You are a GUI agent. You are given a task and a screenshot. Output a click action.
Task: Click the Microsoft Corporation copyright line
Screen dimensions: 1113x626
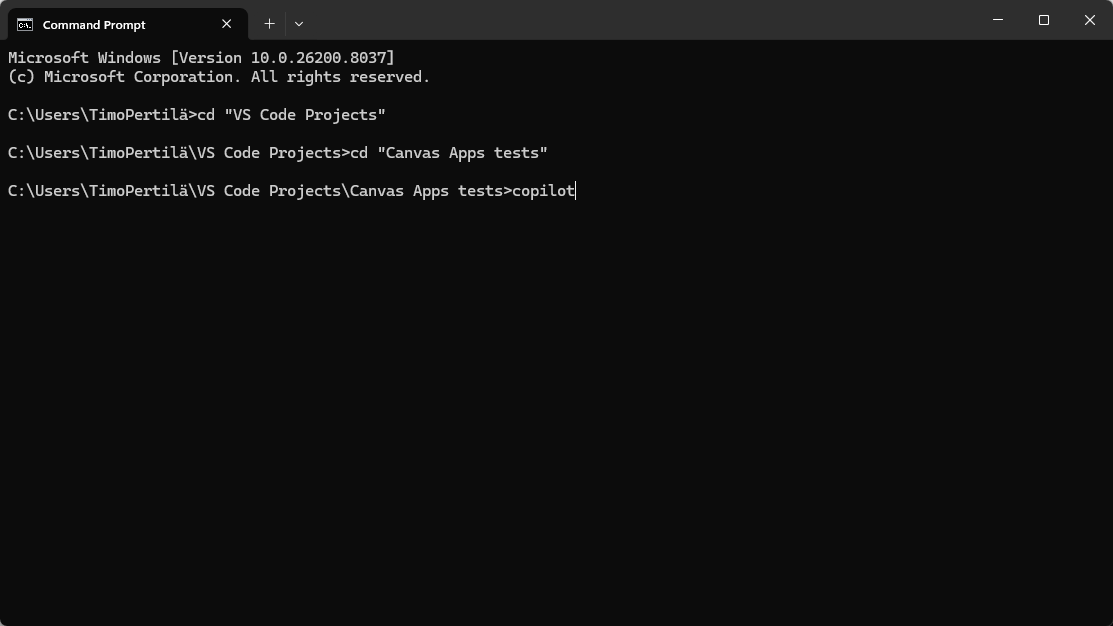218,77
